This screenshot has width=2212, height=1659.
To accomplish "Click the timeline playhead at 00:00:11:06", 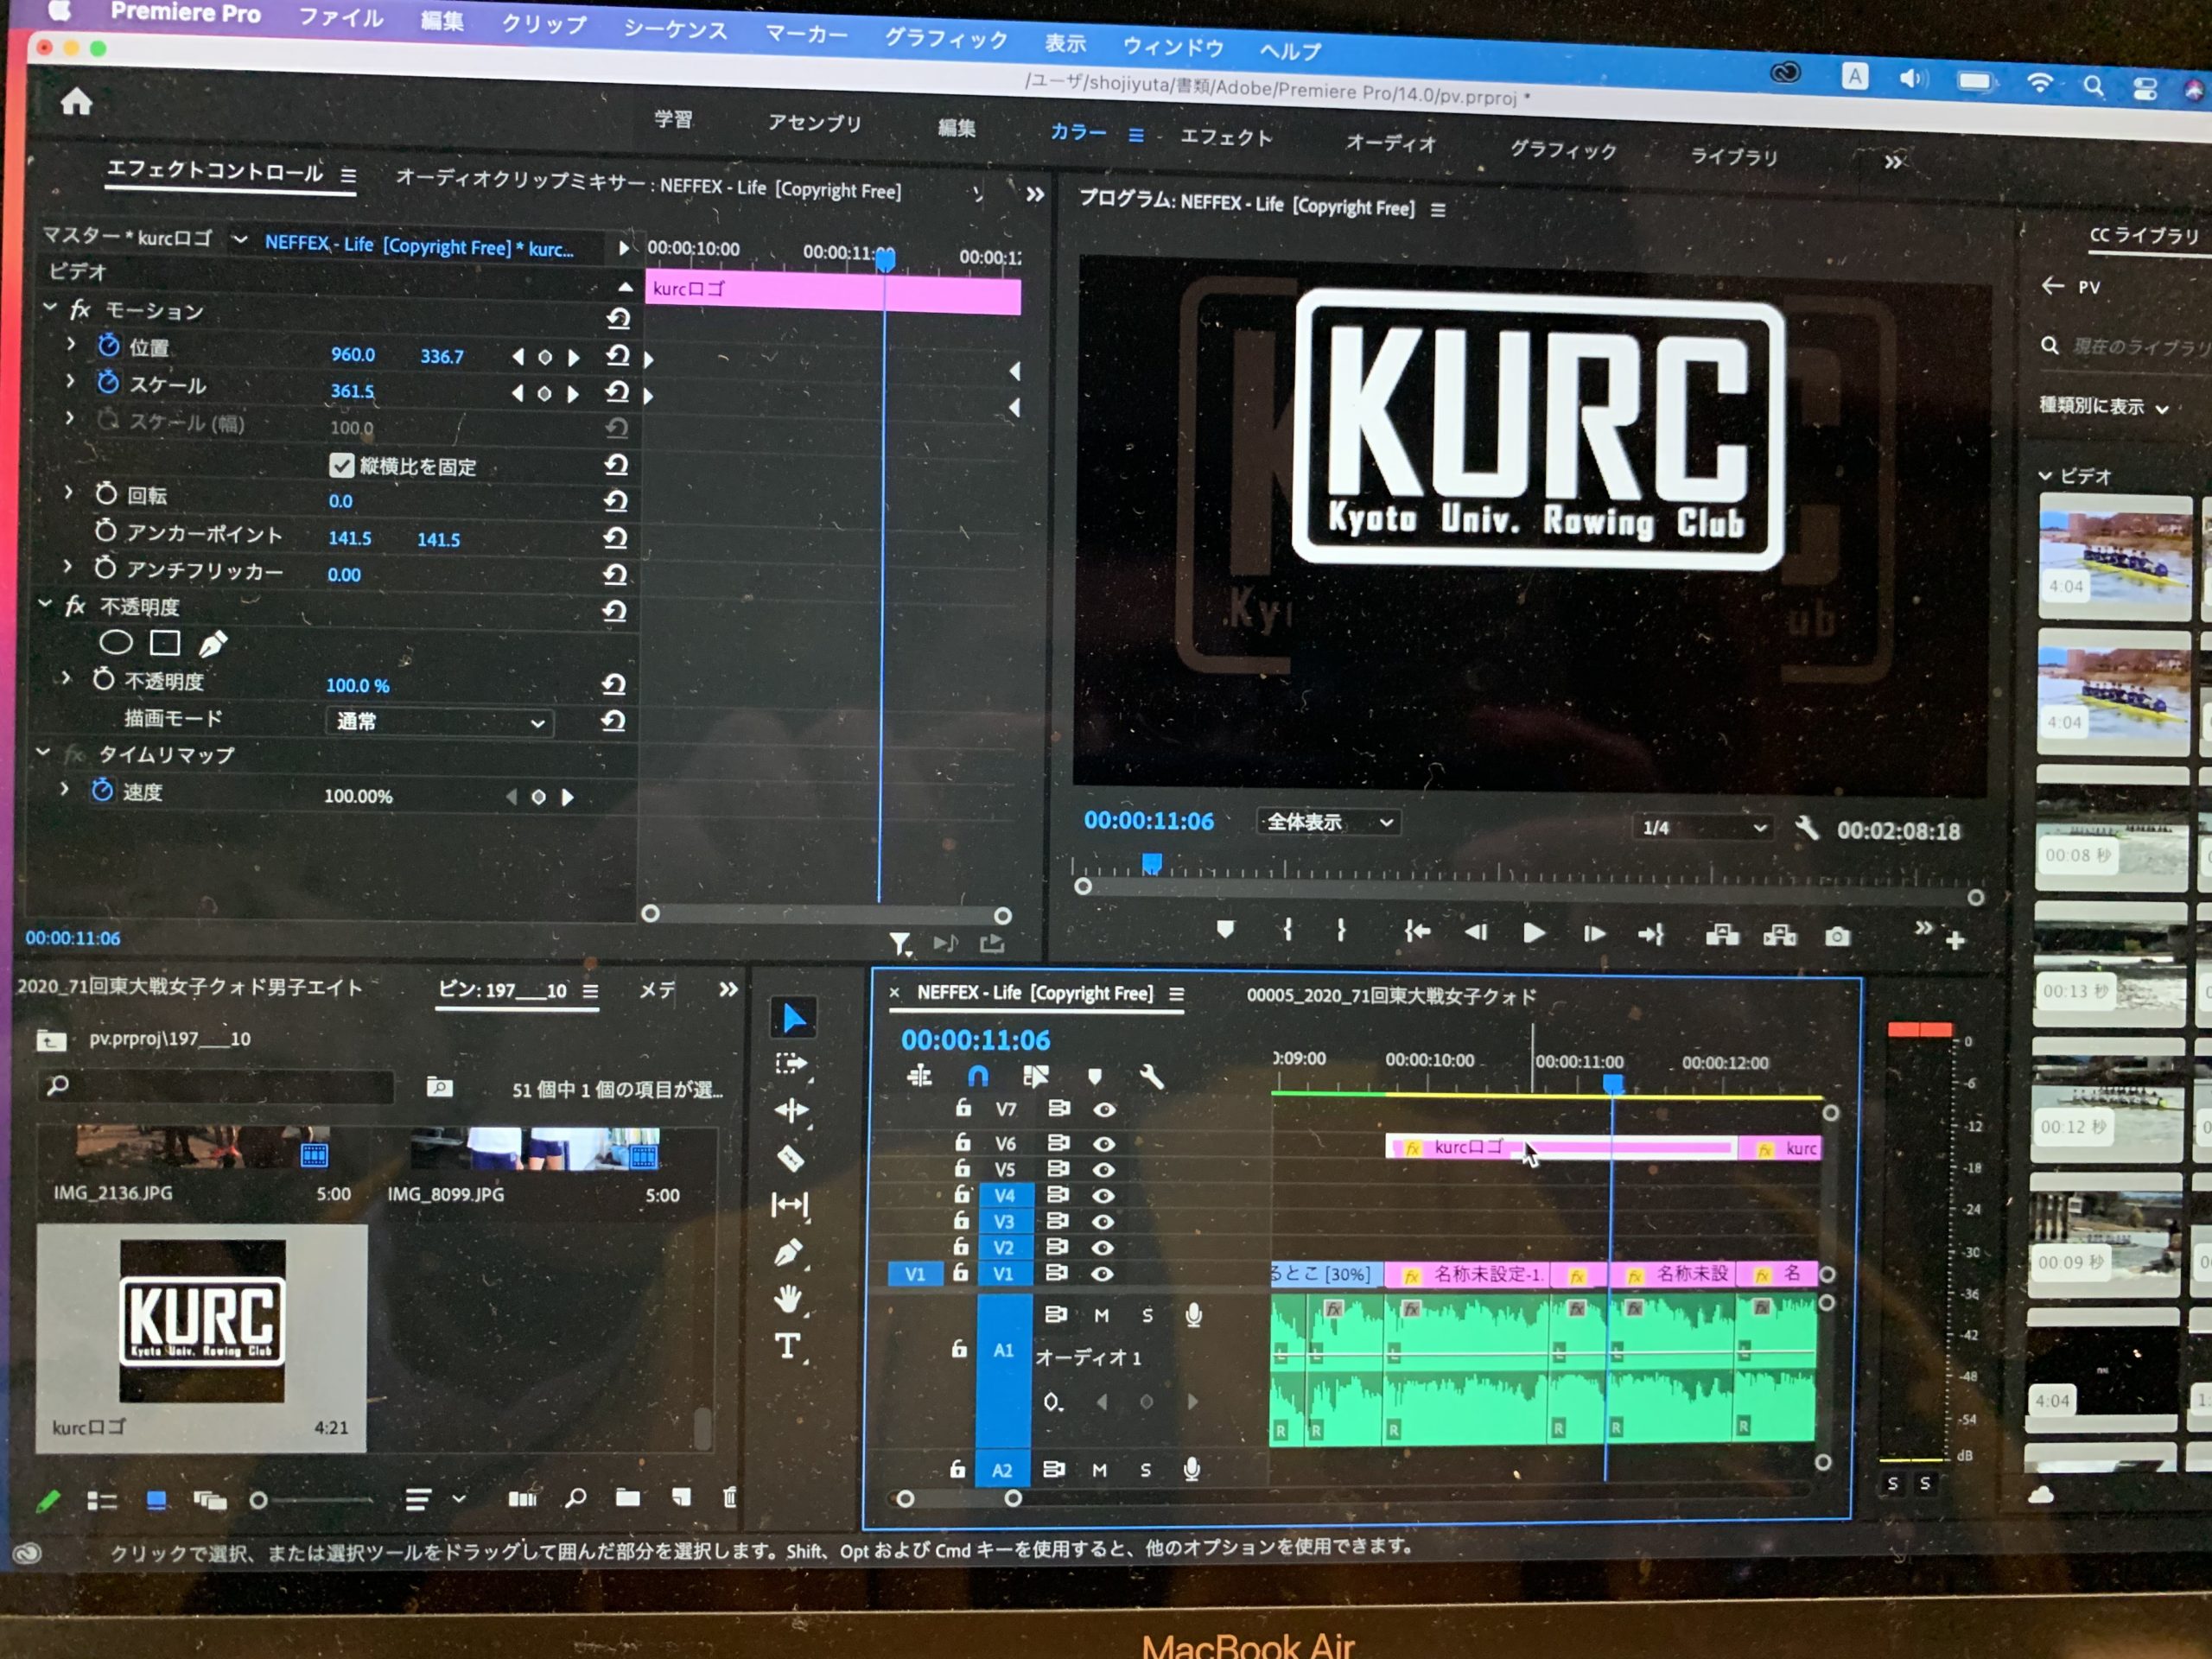I will point(1613,1084).
